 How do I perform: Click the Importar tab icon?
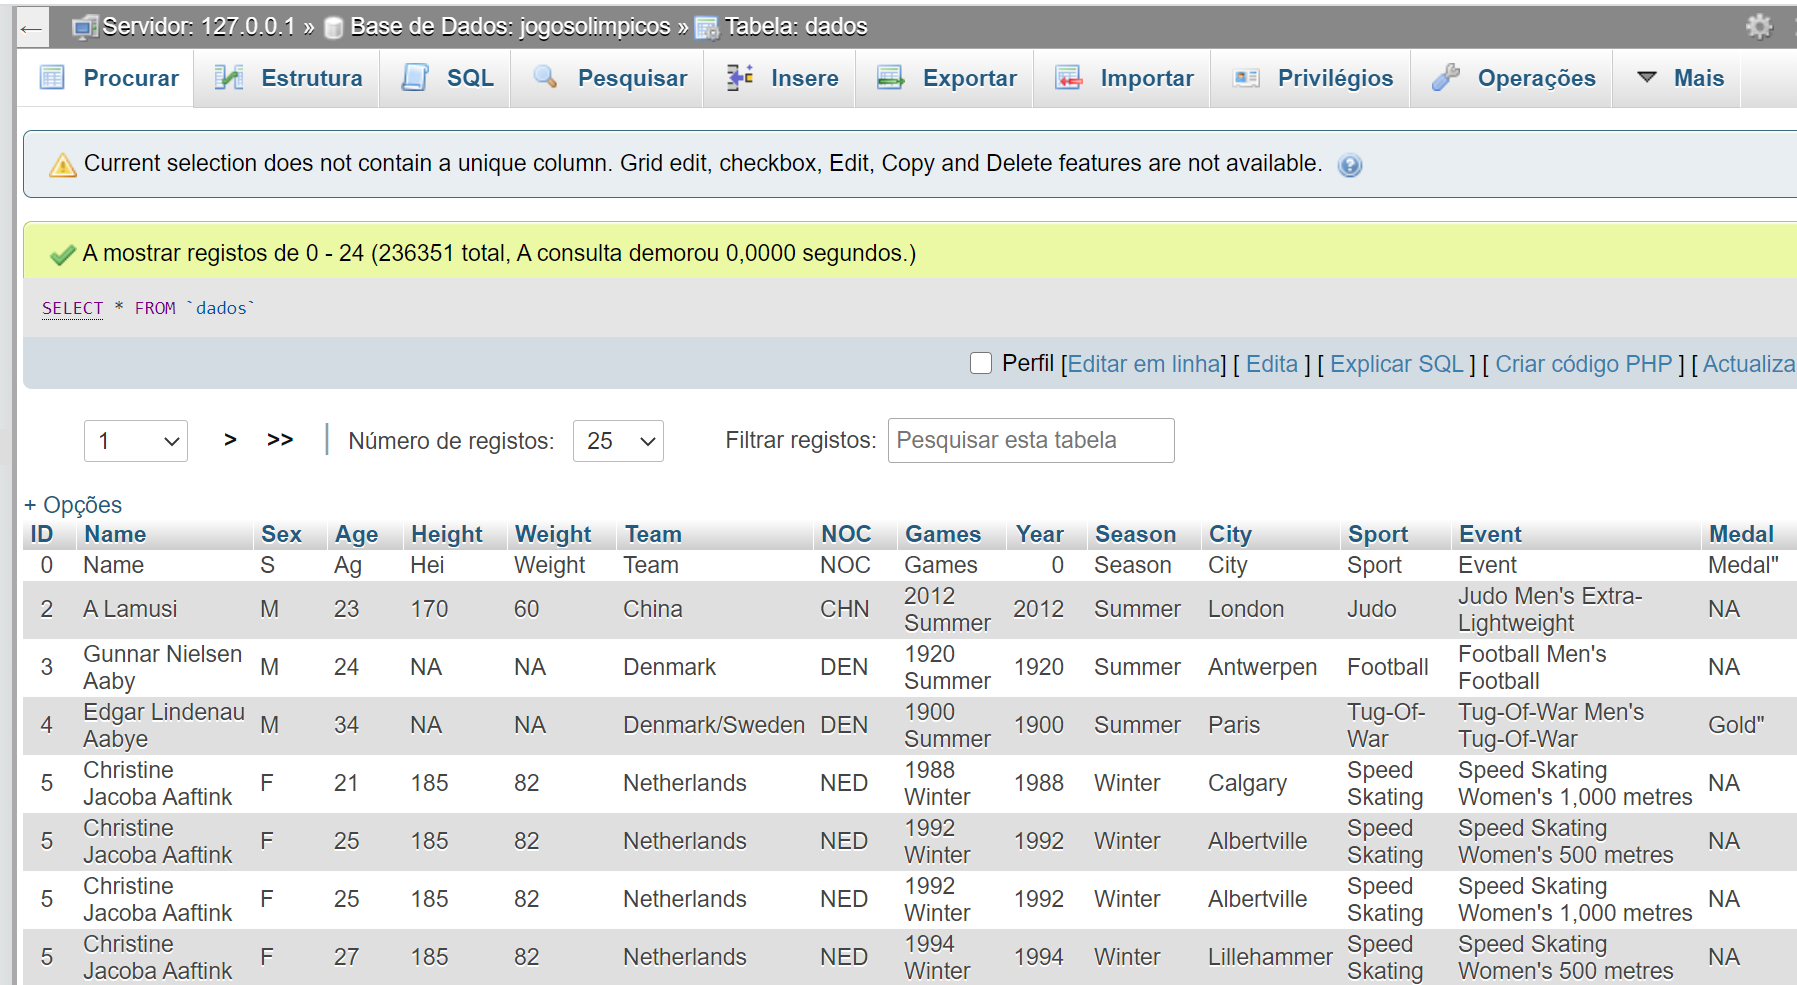click(1069, 78)
